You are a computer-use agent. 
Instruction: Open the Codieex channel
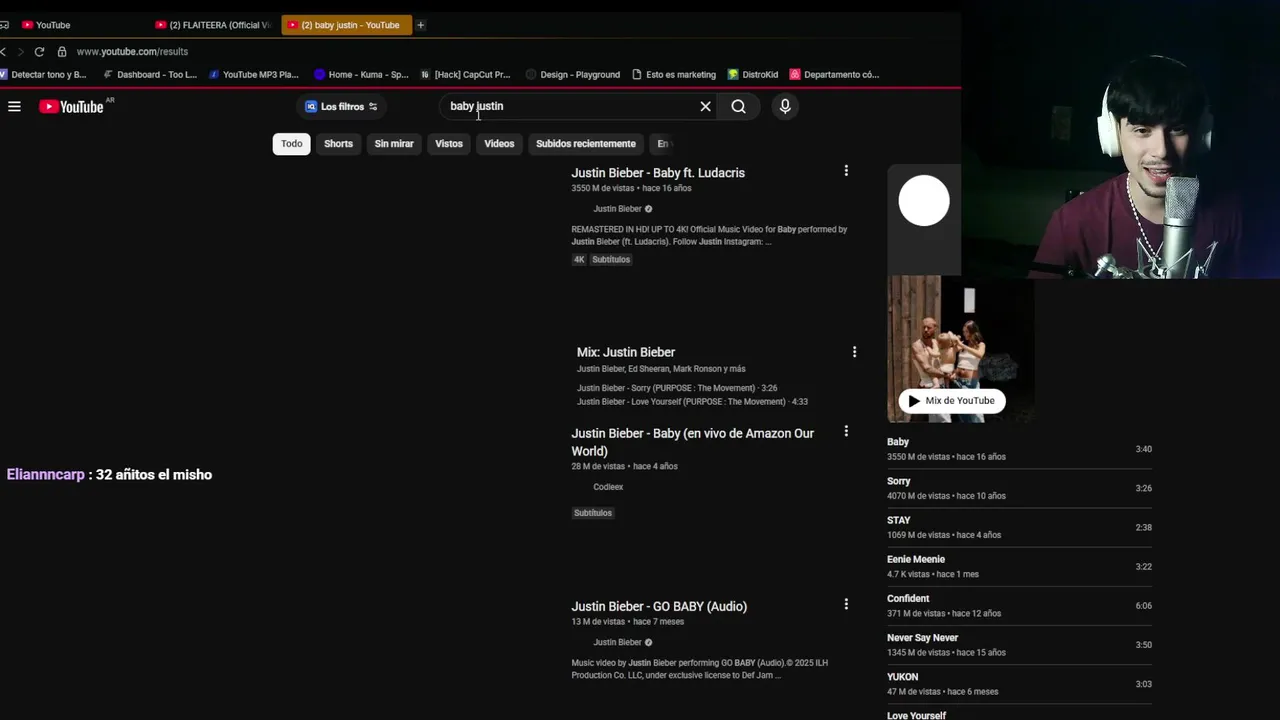point(608,487)
